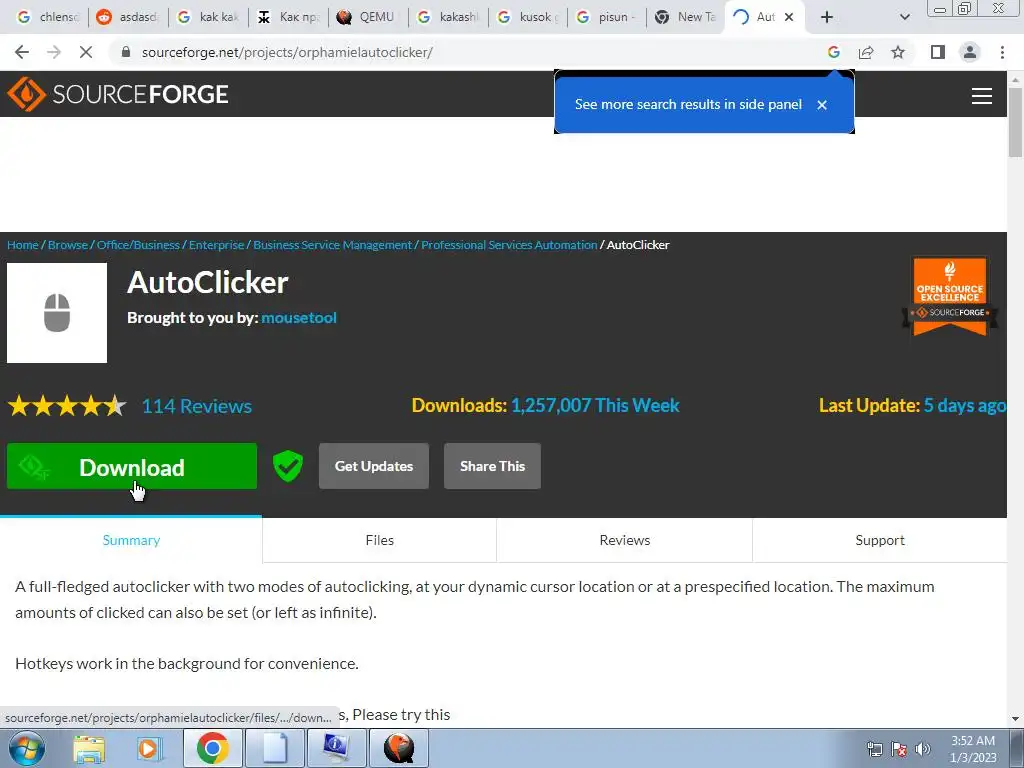Click the taskbar clock
This screenshot has width=1024, height=768.
973,749
